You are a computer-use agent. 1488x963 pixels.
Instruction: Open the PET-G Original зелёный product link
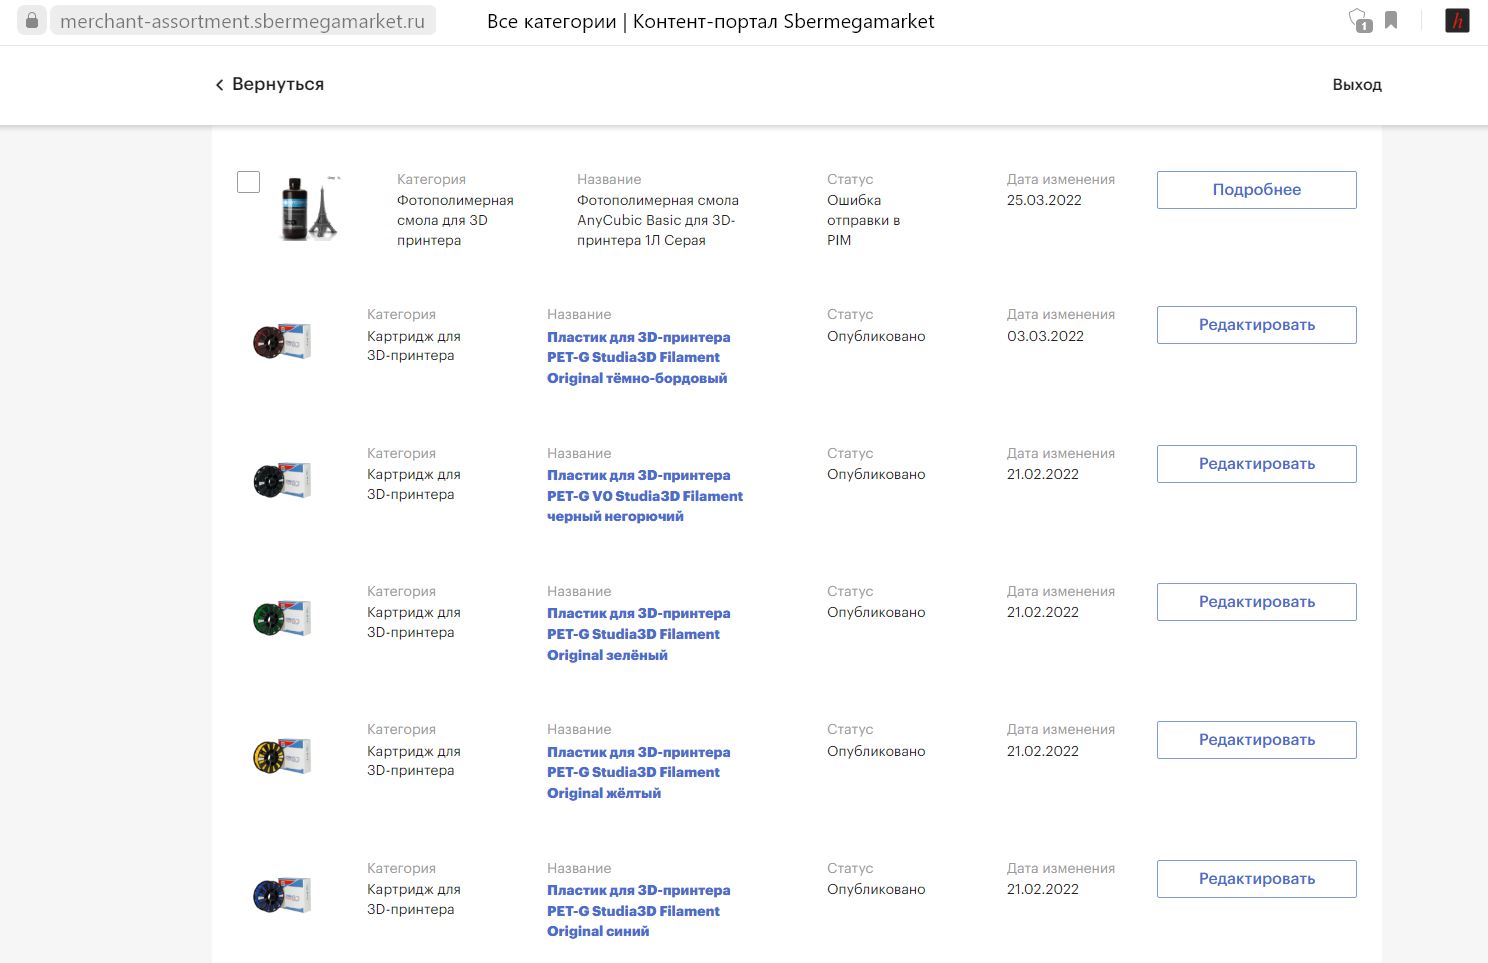pos(638,634)
